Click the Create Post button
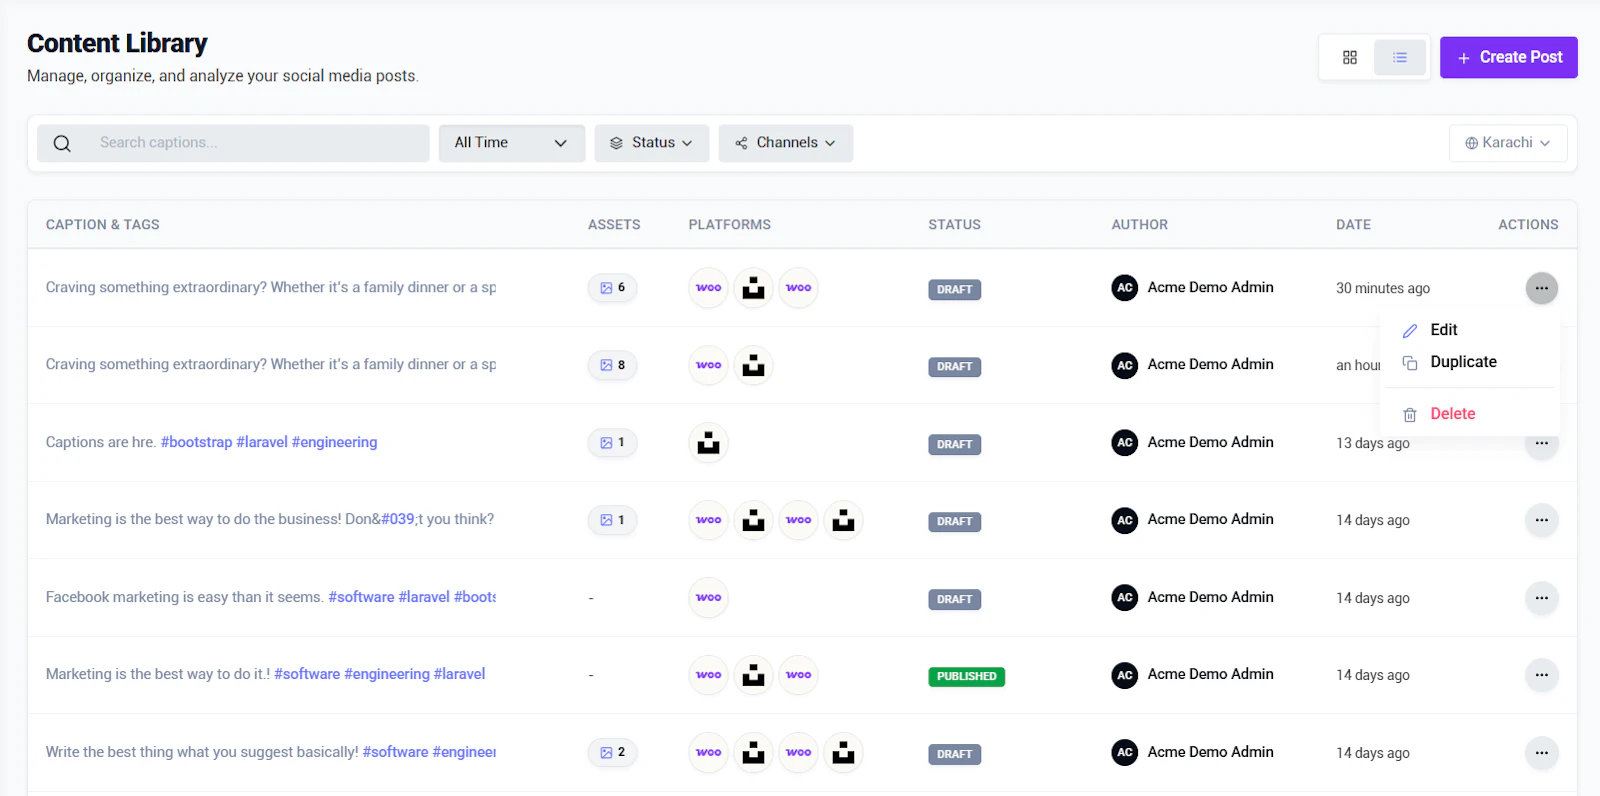1600x796 pixels. pos(1508,57)
